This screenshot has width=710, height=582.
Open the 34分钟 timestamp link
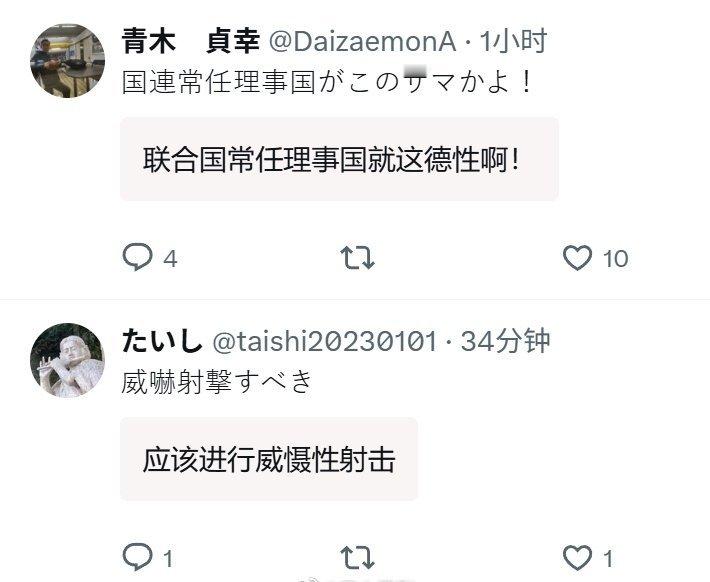(x=505, y=341)
